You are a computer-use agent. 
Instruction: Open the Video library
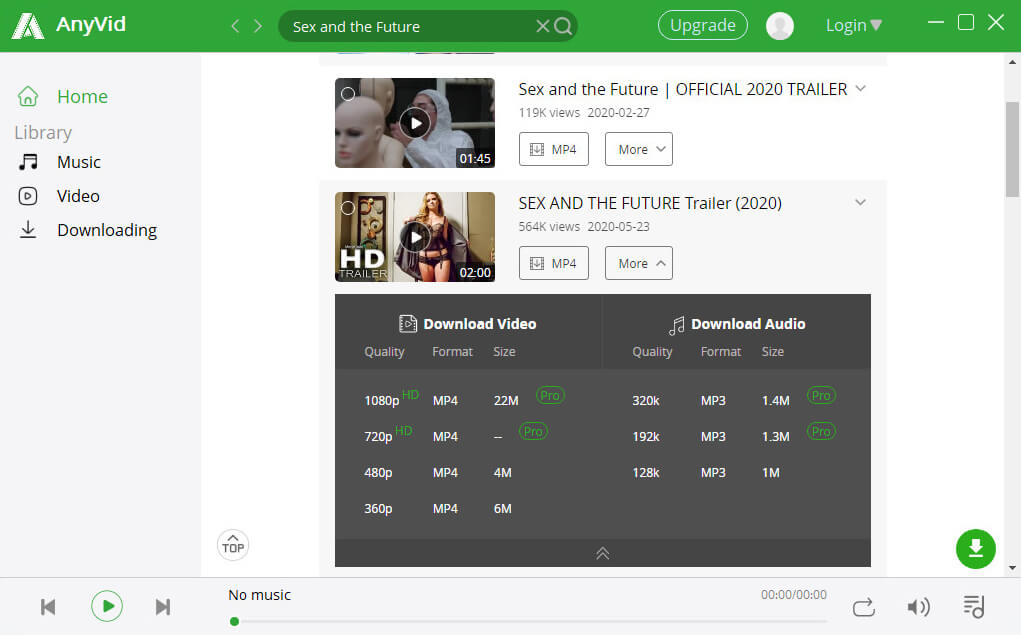(78, 196)
